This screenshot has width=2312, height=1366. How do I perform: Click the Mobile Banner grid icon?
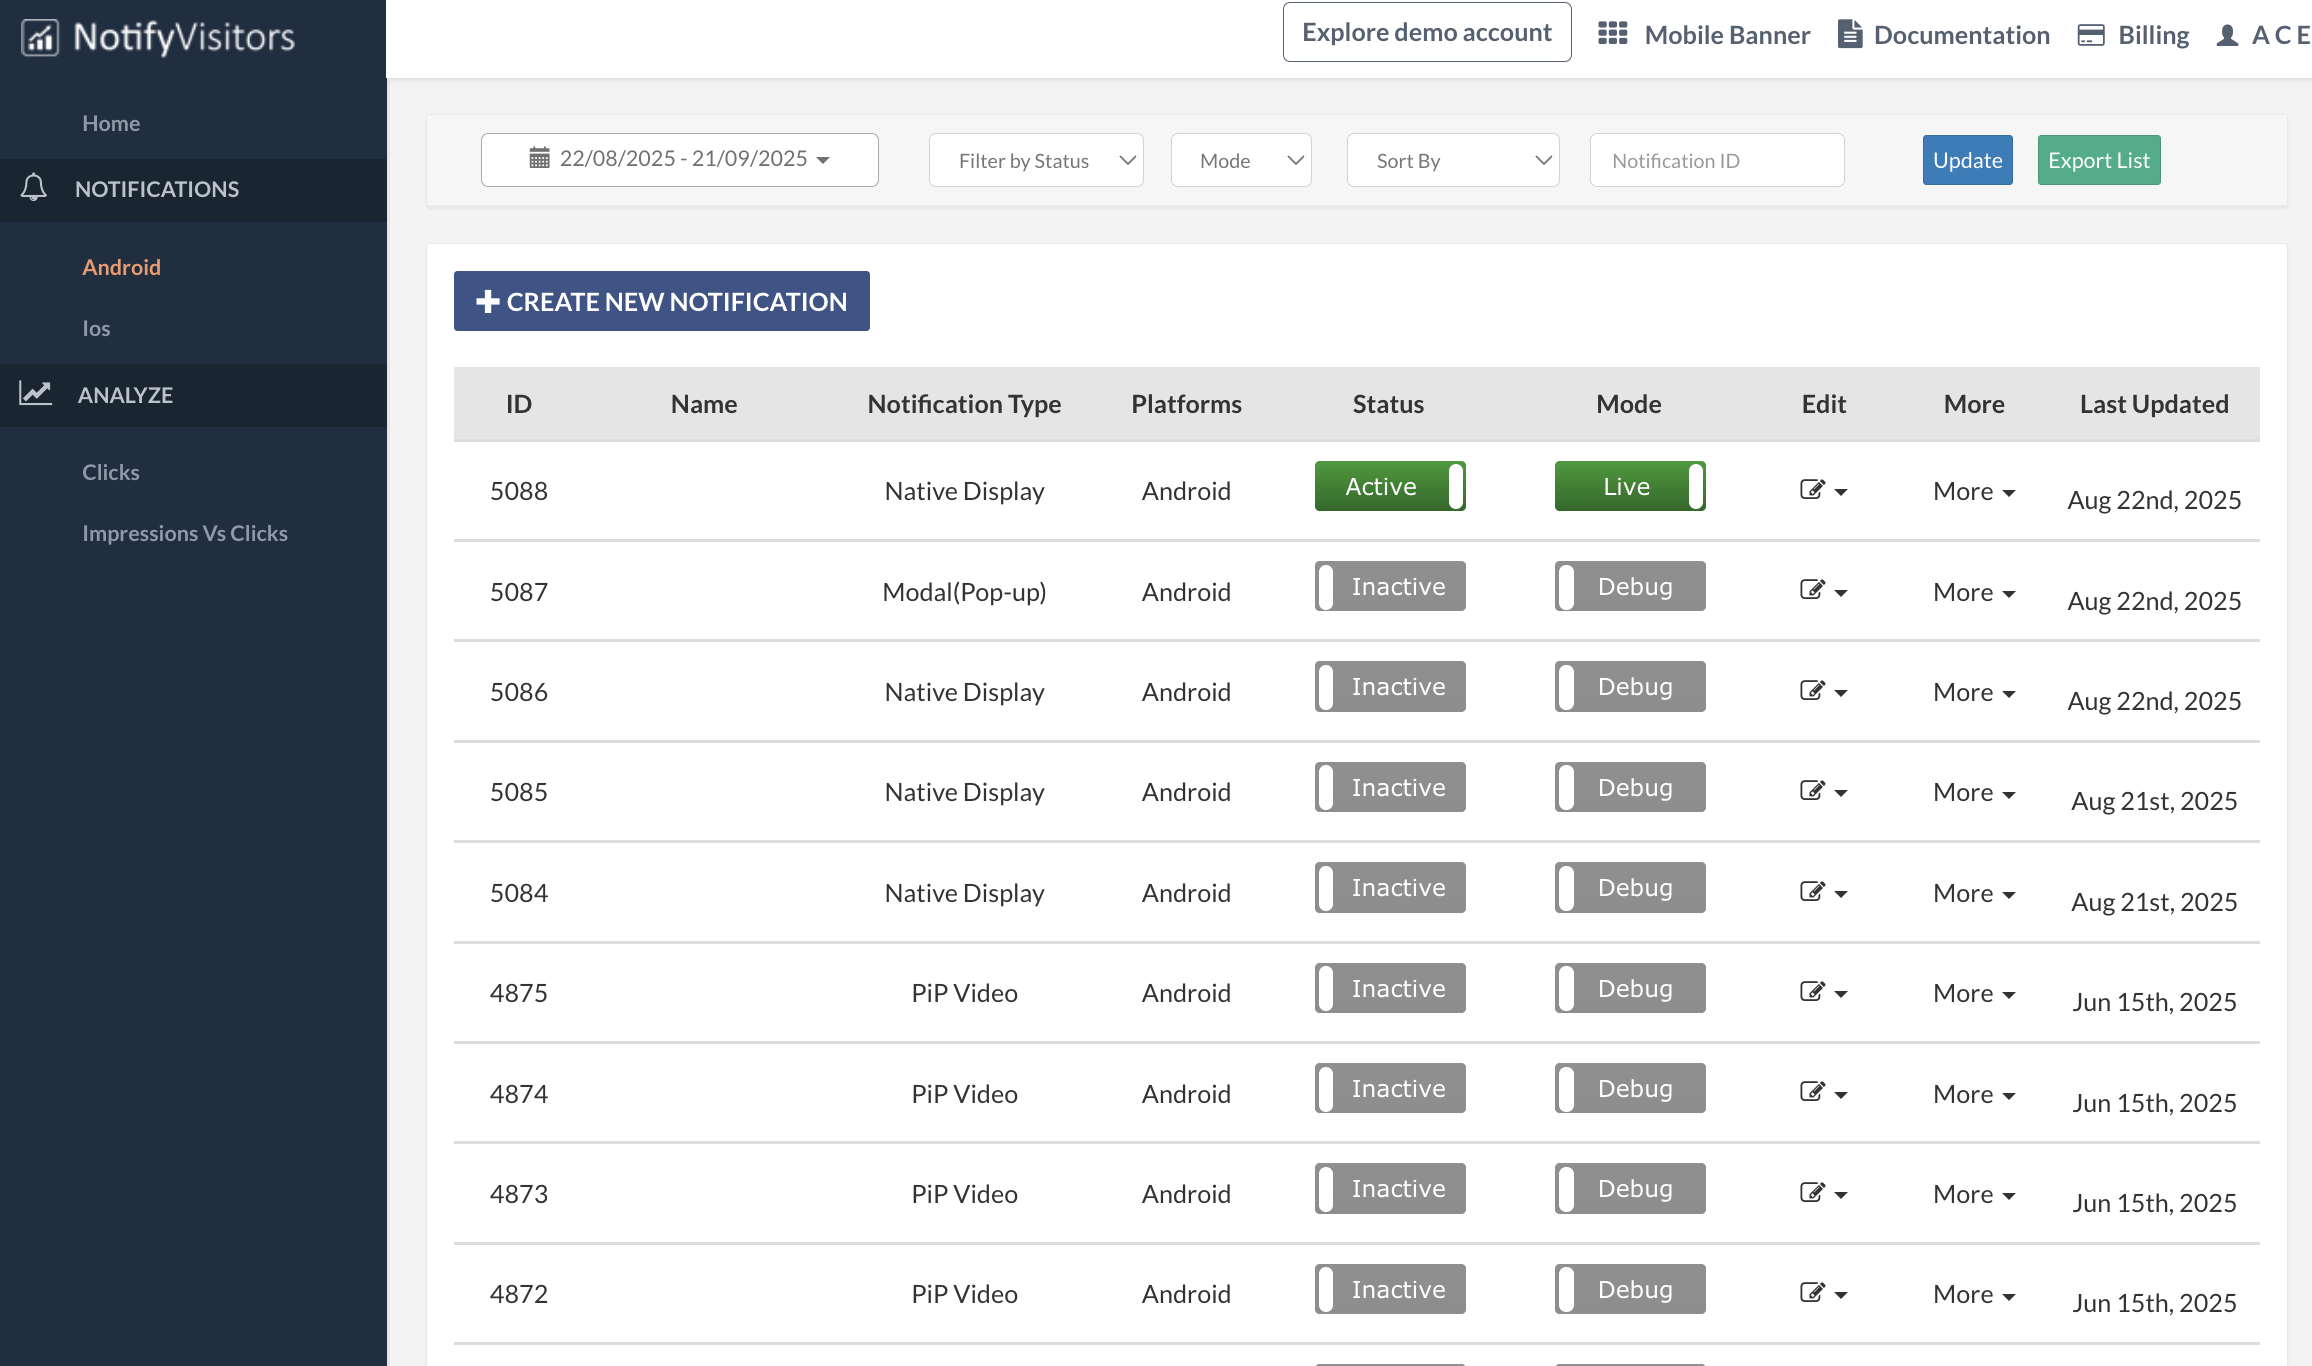[1612, 34]
